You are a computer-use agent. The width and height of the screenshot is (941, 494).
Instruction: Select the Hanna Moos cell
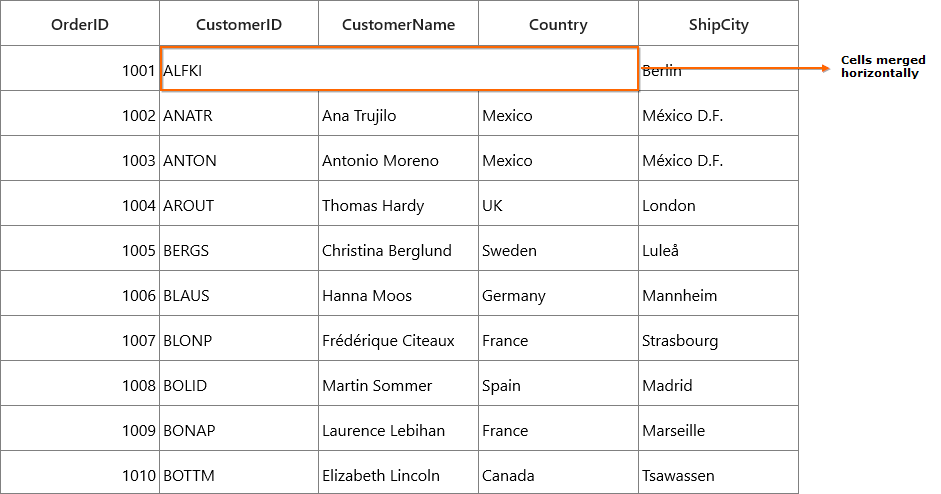click(398, 294)
